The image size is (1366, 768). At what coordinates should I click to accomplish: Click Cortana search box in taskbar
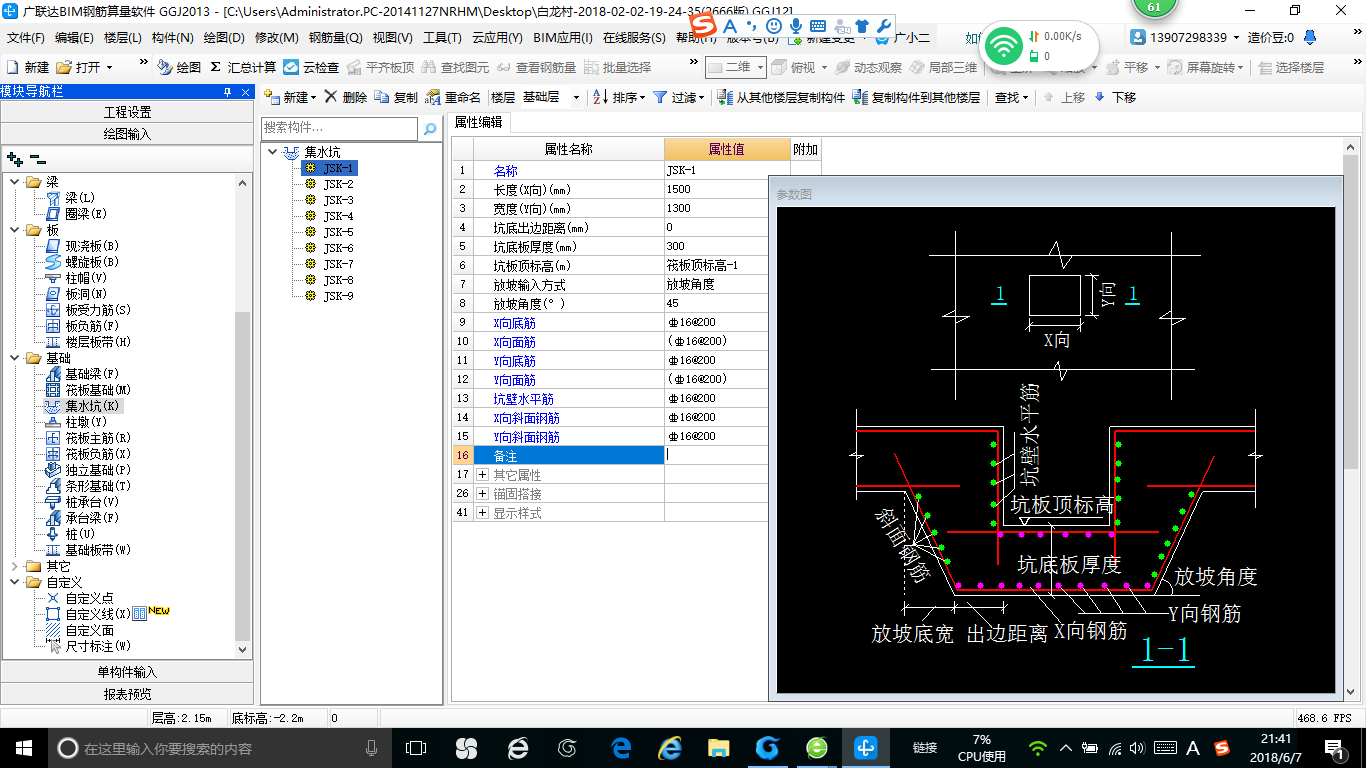220,747
